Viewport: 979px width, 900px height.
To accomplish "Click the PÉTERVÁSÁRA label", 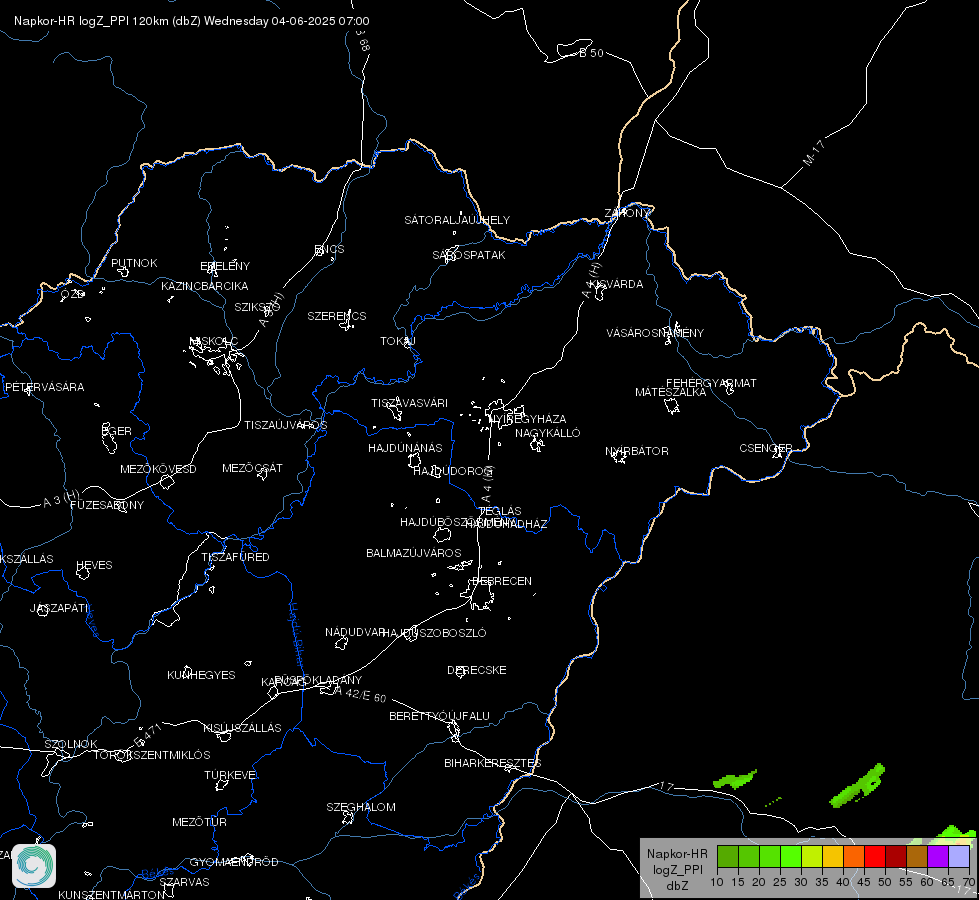I will pyautogui.click(x=44, y=387).
